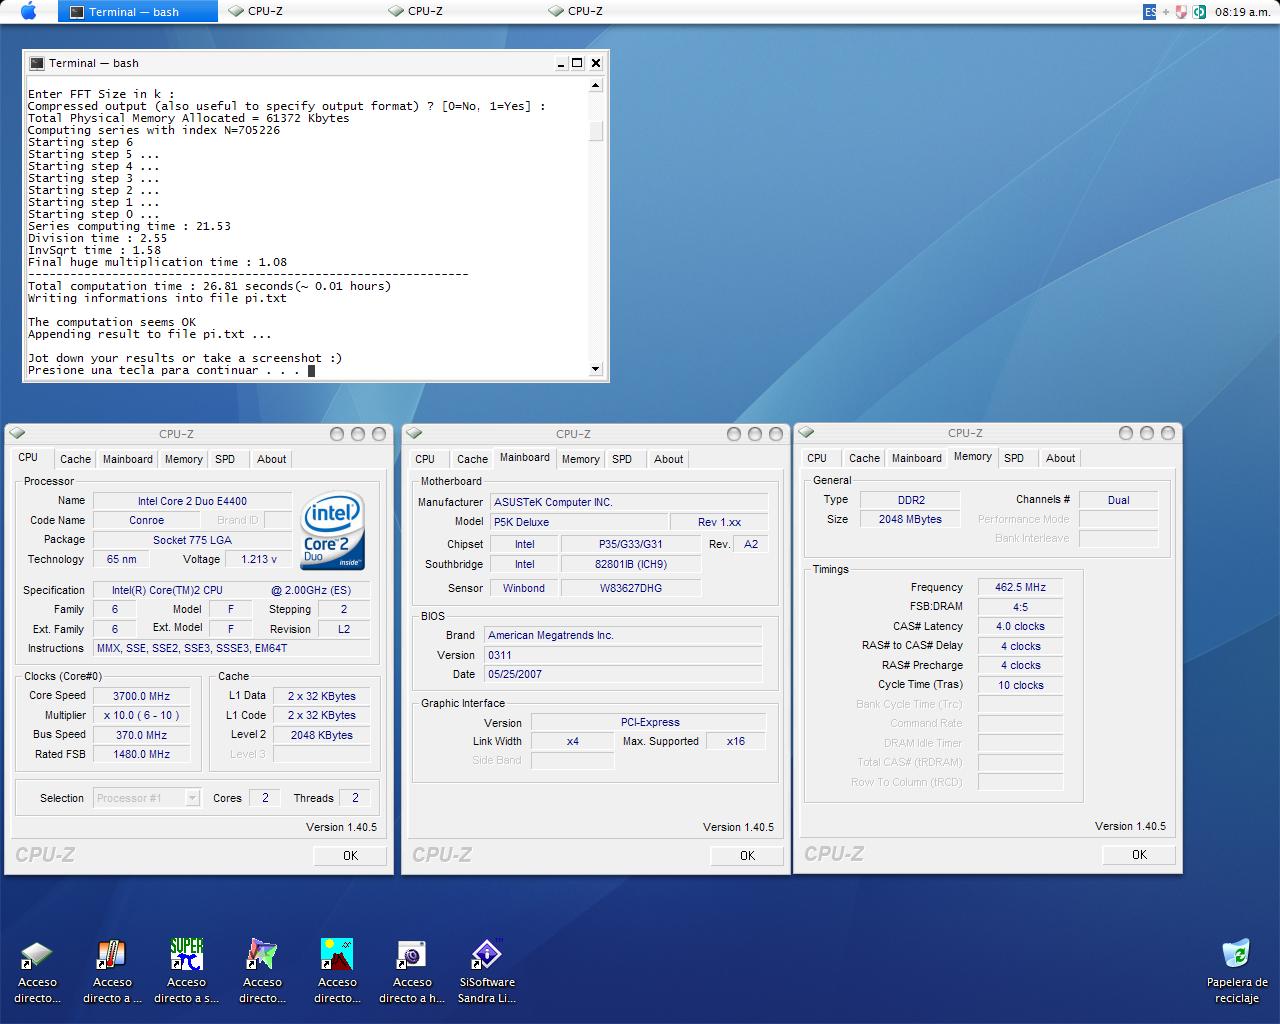
Task: Click the memory Type value DDR2
Action: pos(910,500)
